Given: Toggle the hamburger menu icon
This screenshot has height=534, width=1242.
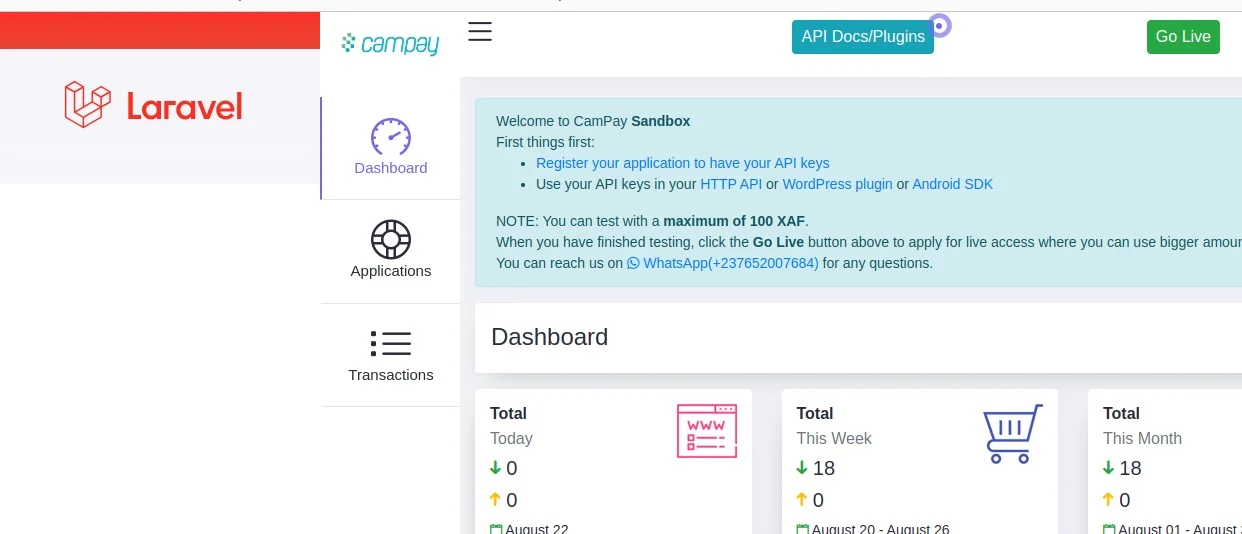Looking at the screenshot, I should (480, 32).
